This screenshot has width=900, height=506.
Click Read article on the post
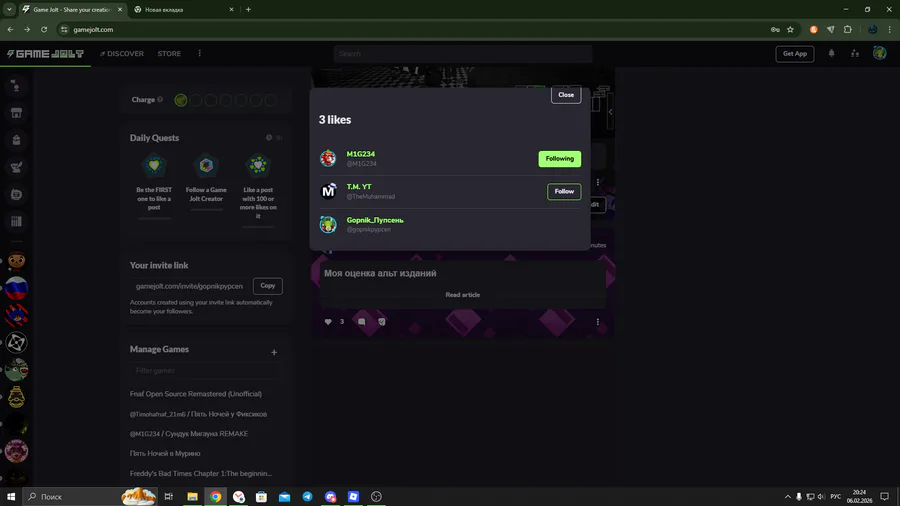coord(463,295)
